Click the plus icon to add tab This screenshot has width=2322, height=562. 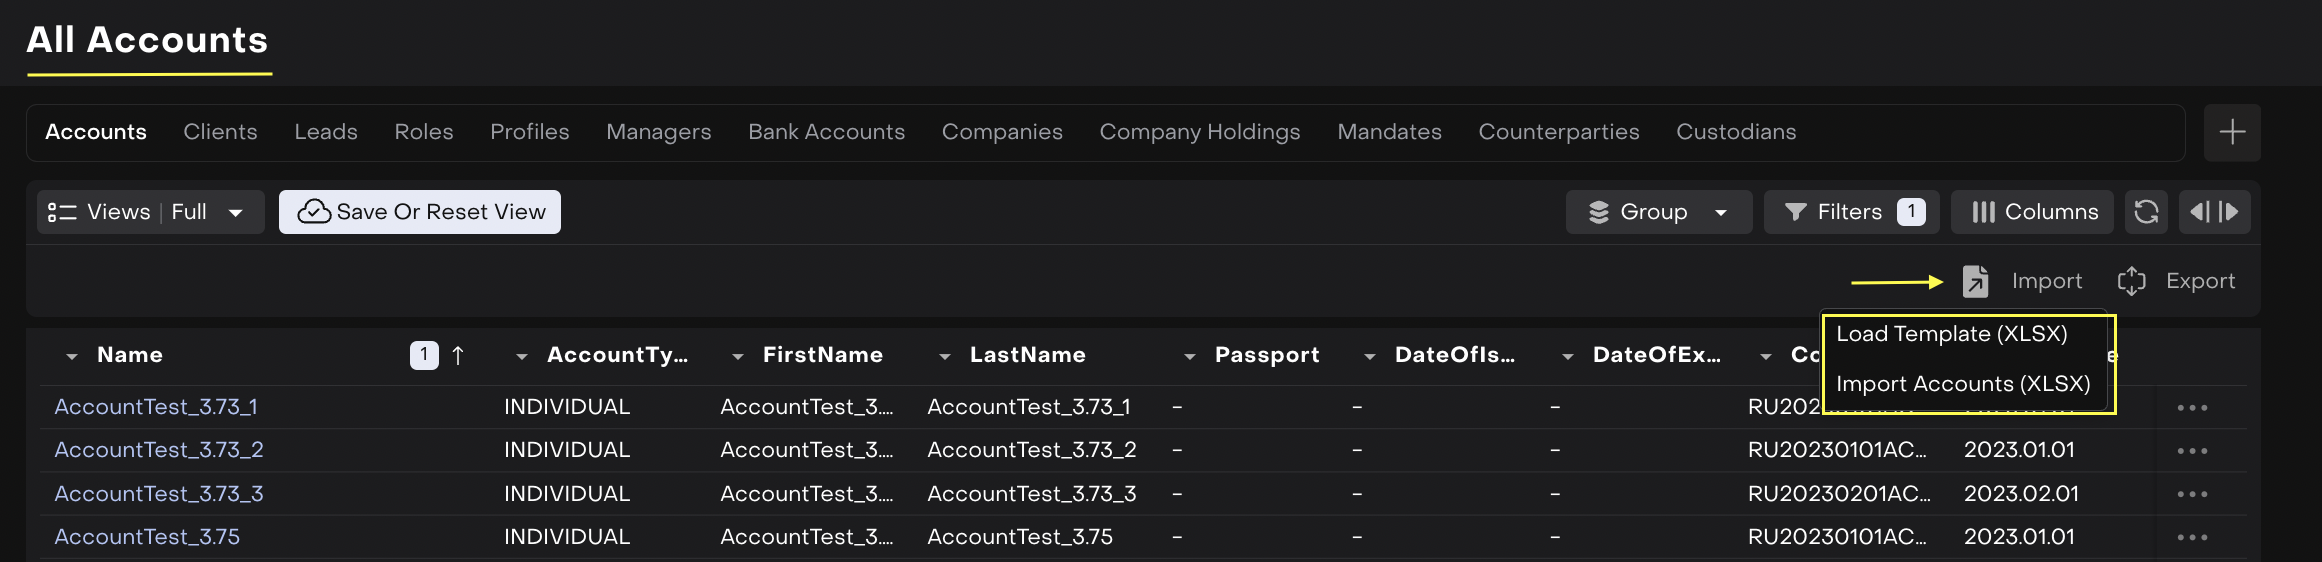click(2232, 132)
